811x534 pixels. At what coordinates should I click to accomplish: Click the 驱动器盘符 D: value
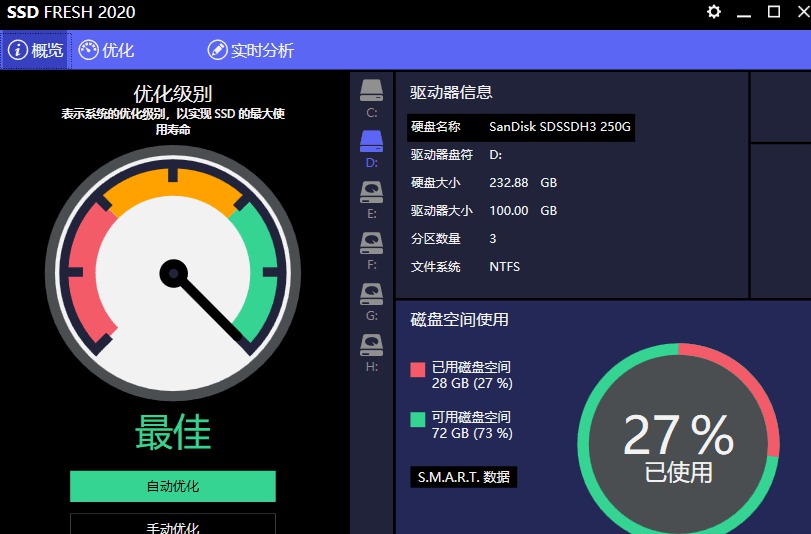pyautogui.click(x=495, y=155)
